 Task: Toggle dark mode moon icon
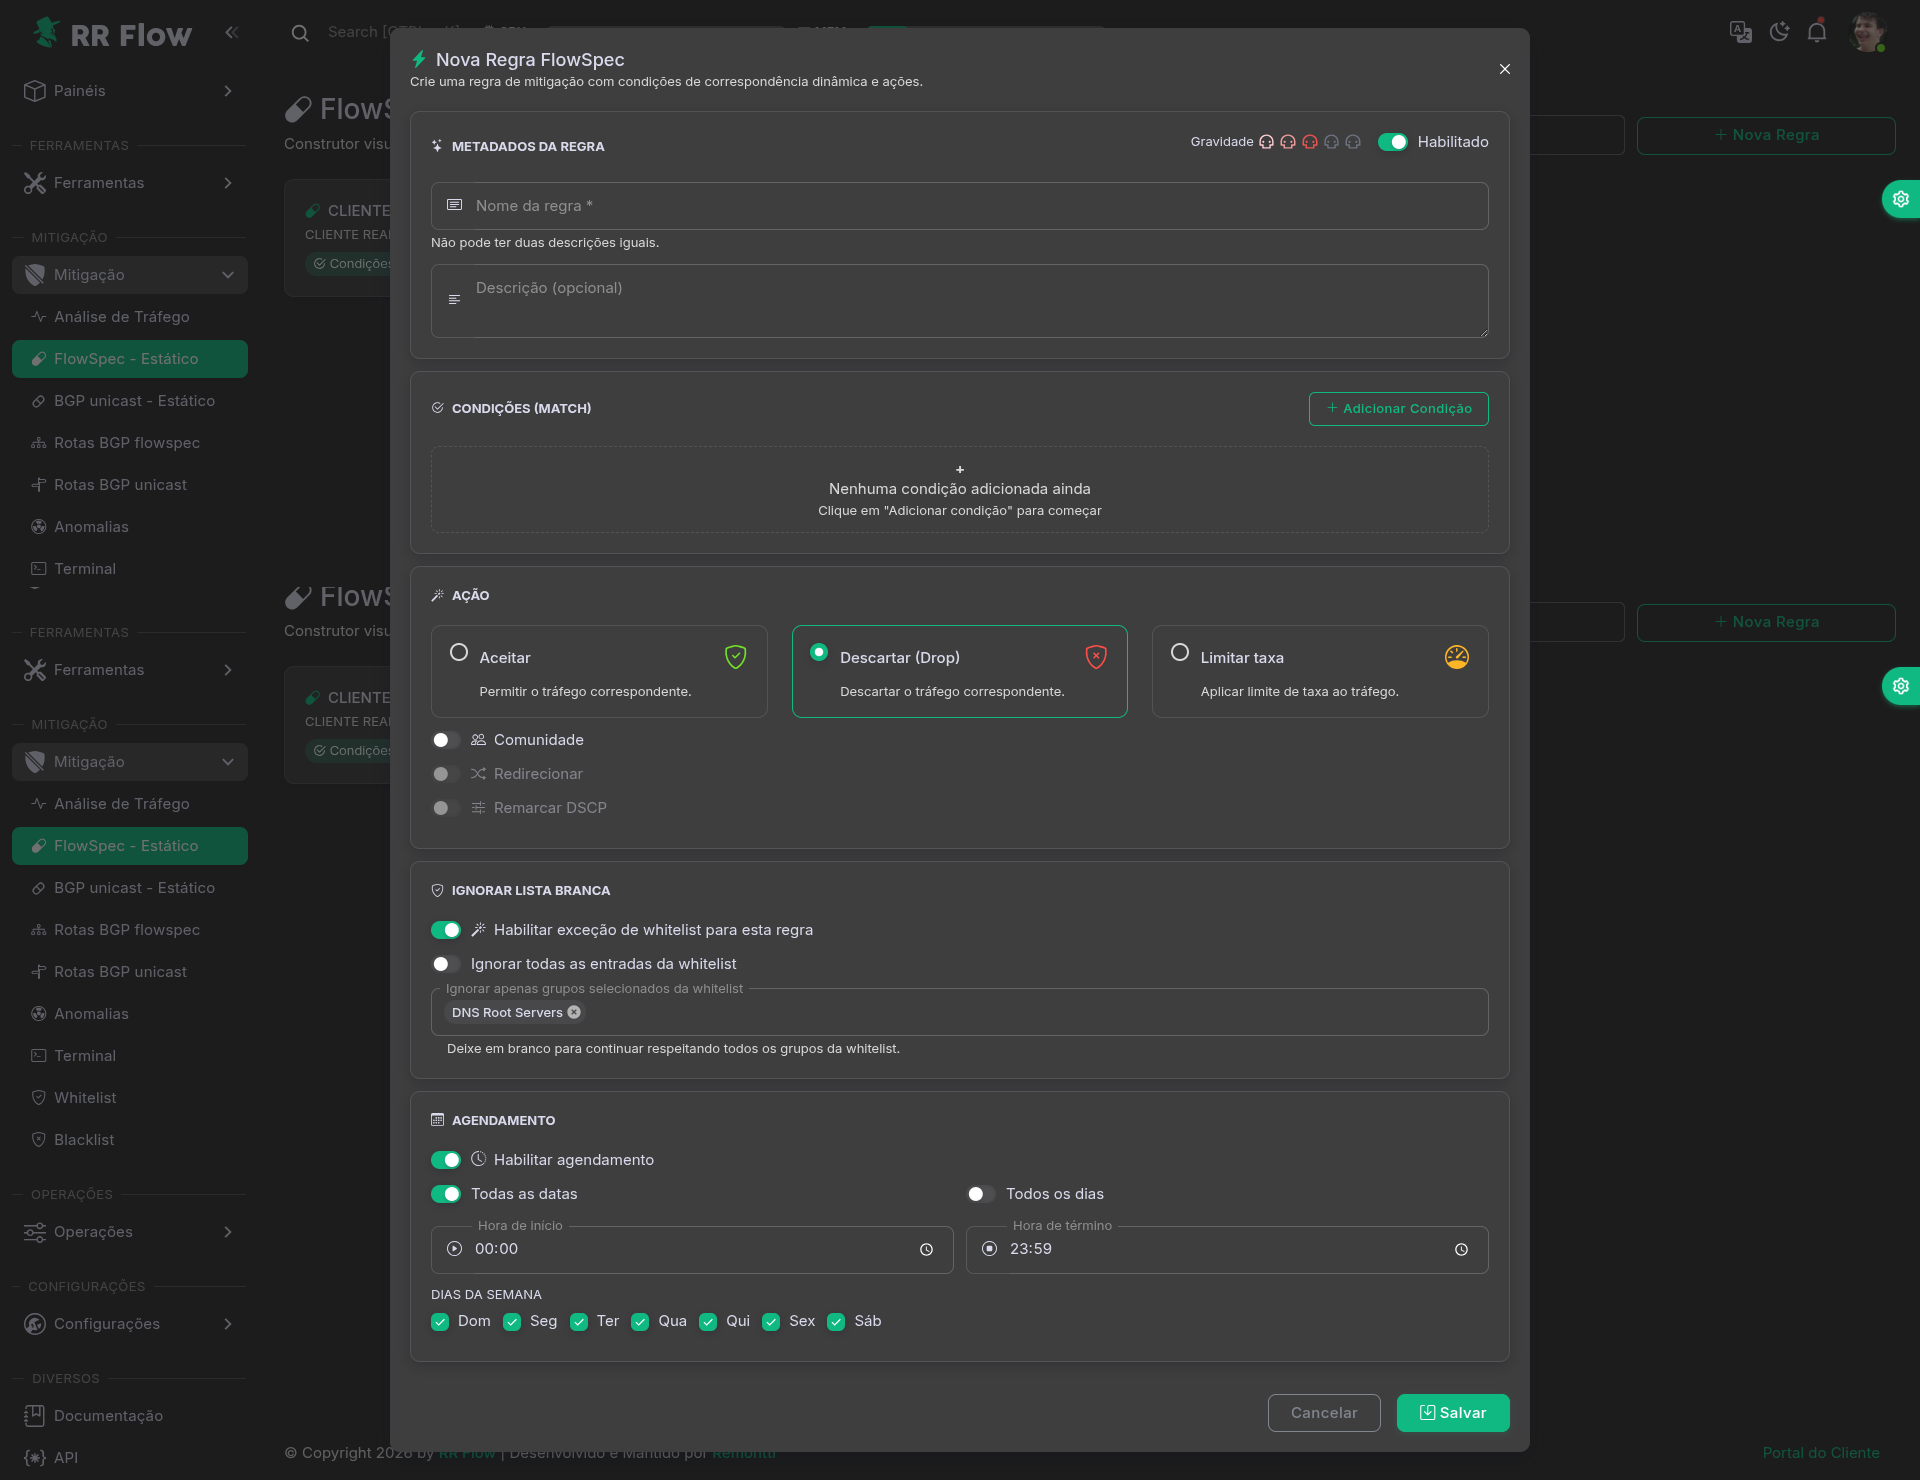[x=1779, y=32]
